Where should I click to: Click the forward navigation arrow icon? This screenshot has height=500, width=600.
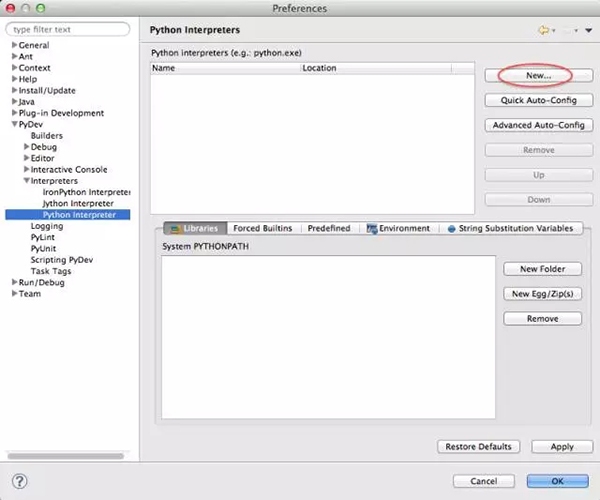click(x=566, y=31)
